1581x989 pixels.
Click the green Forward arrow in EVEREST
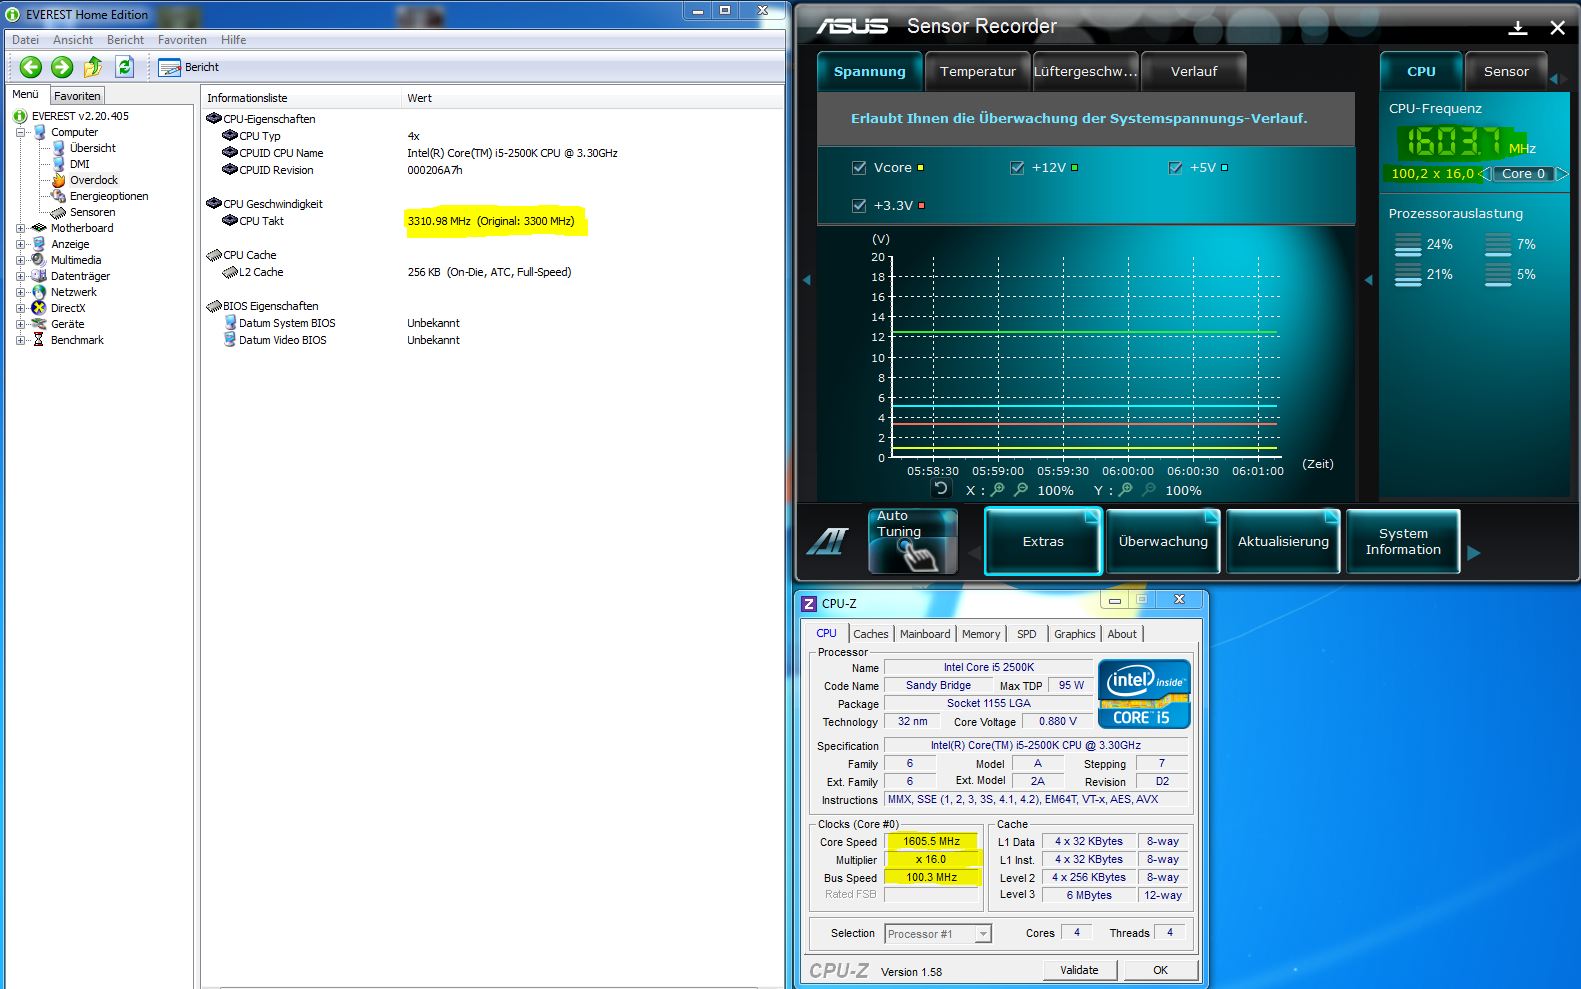tap(62, 67)
